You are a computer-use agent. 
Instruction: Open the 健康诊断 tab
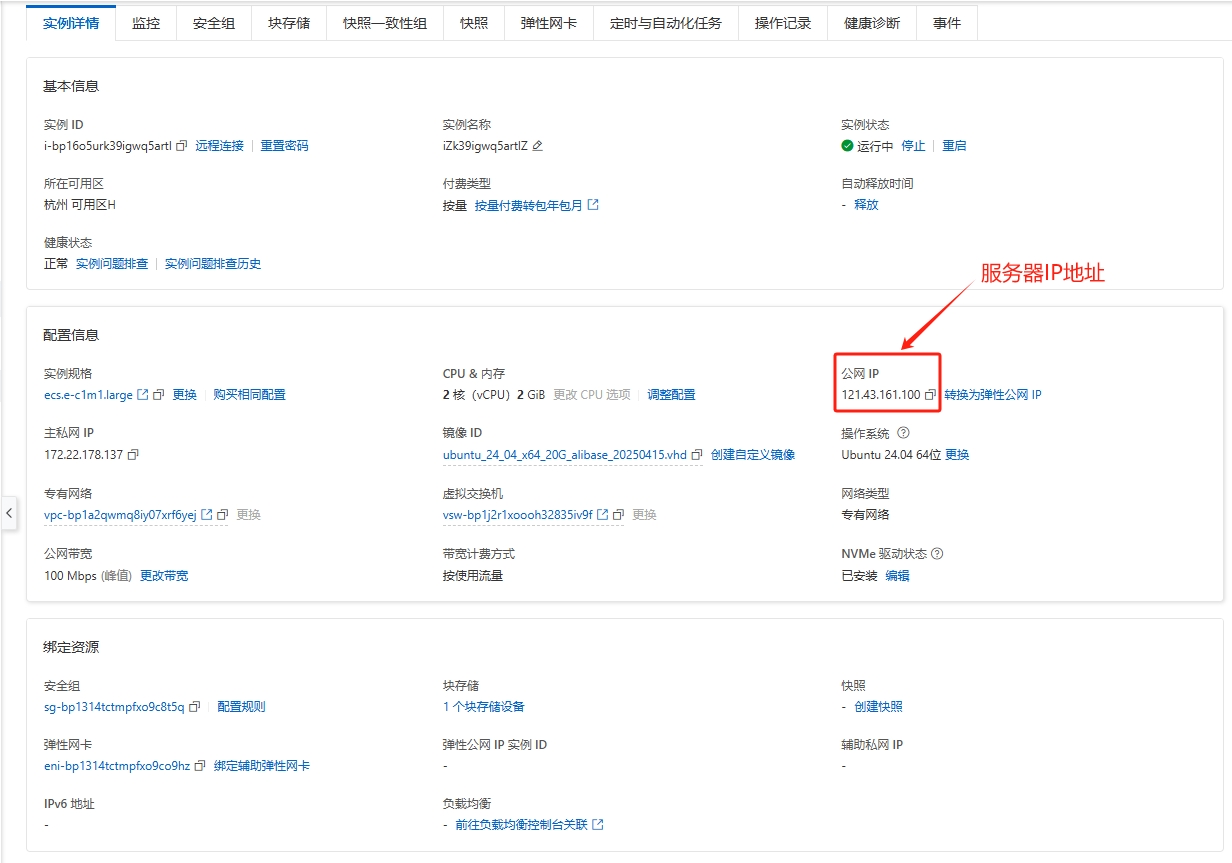tap(871, 23)
